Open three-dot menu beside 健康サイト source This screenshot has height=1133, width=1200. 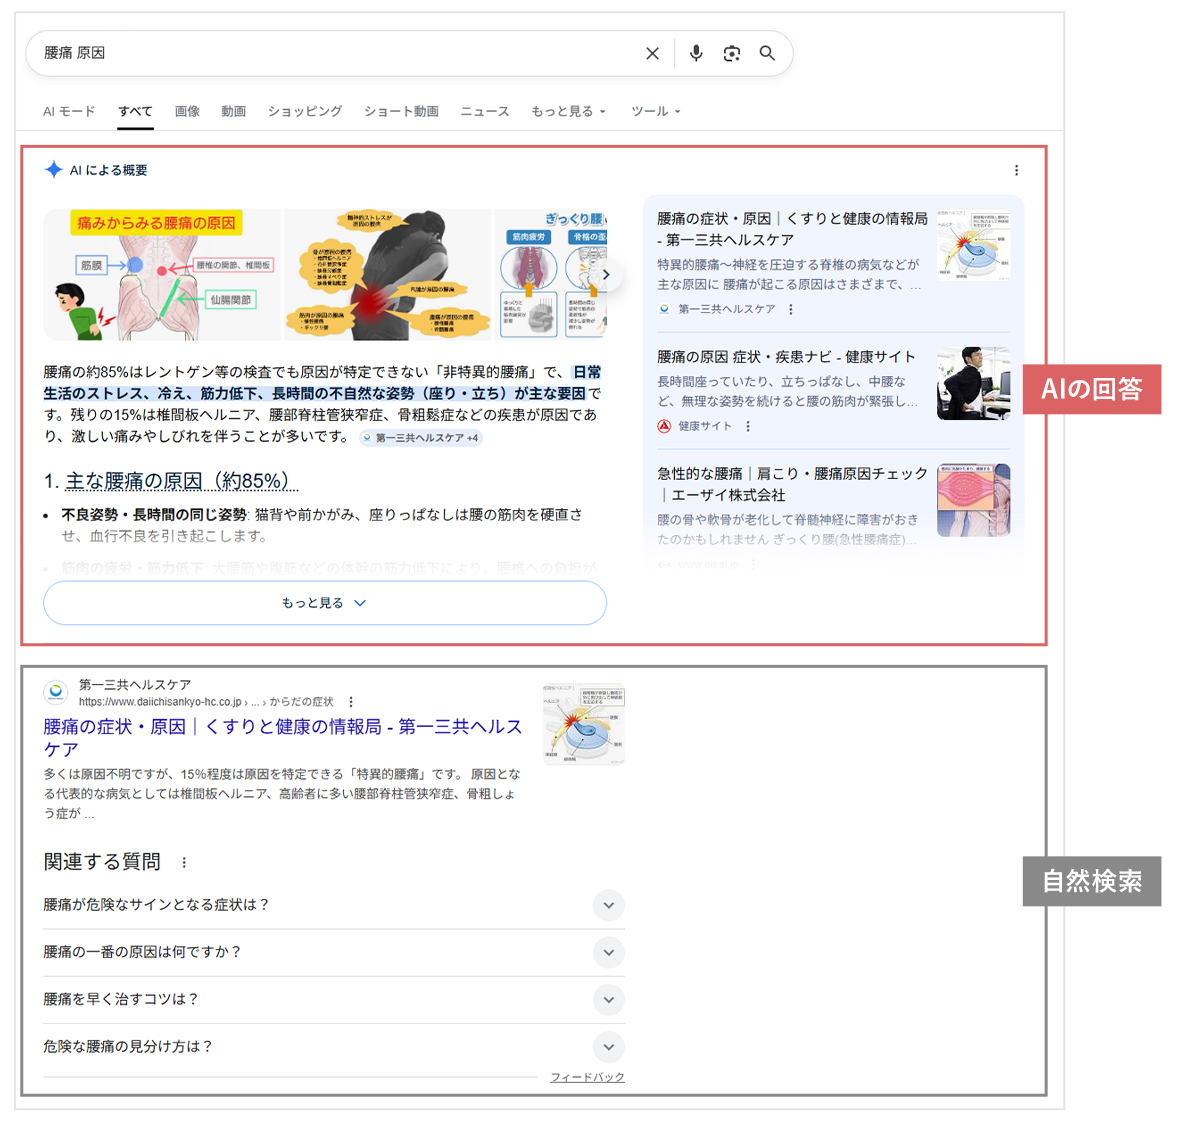[x=748, y=427]
